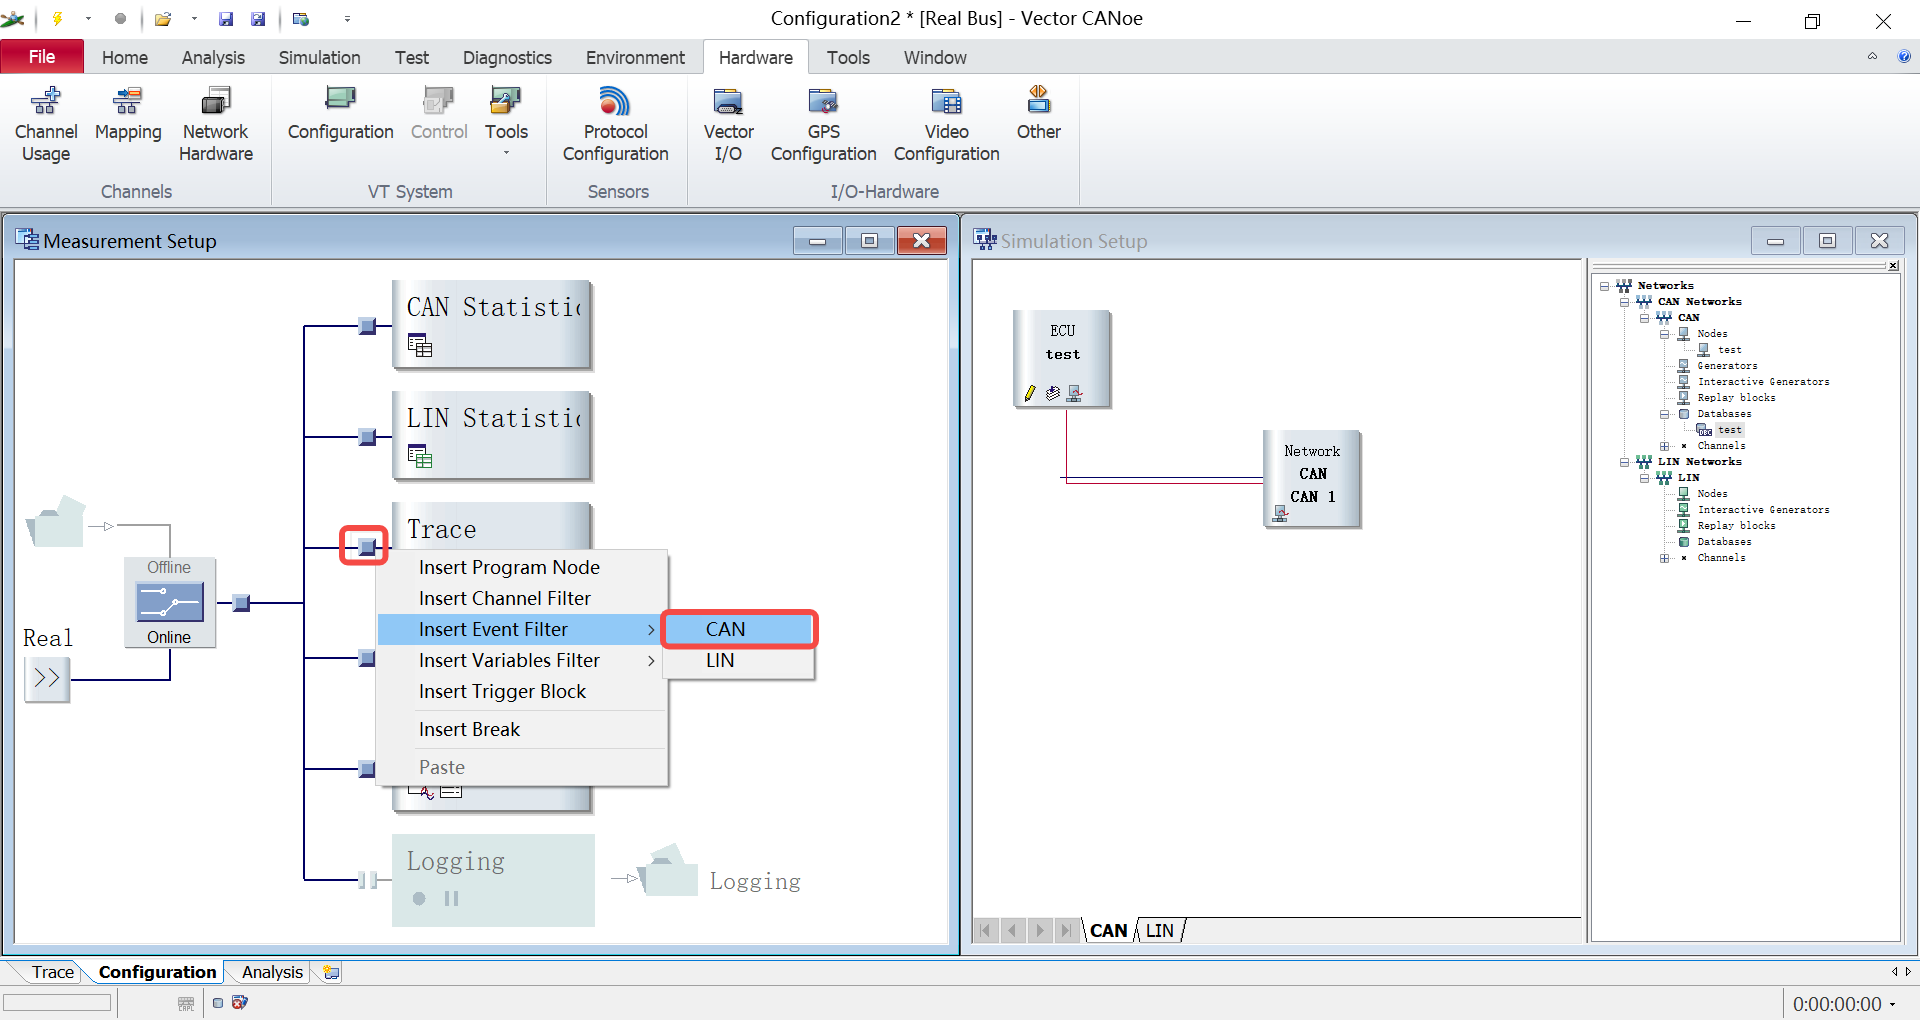
Task: Select LIN in the Event Filter submenu
Action: click(739, 660)
